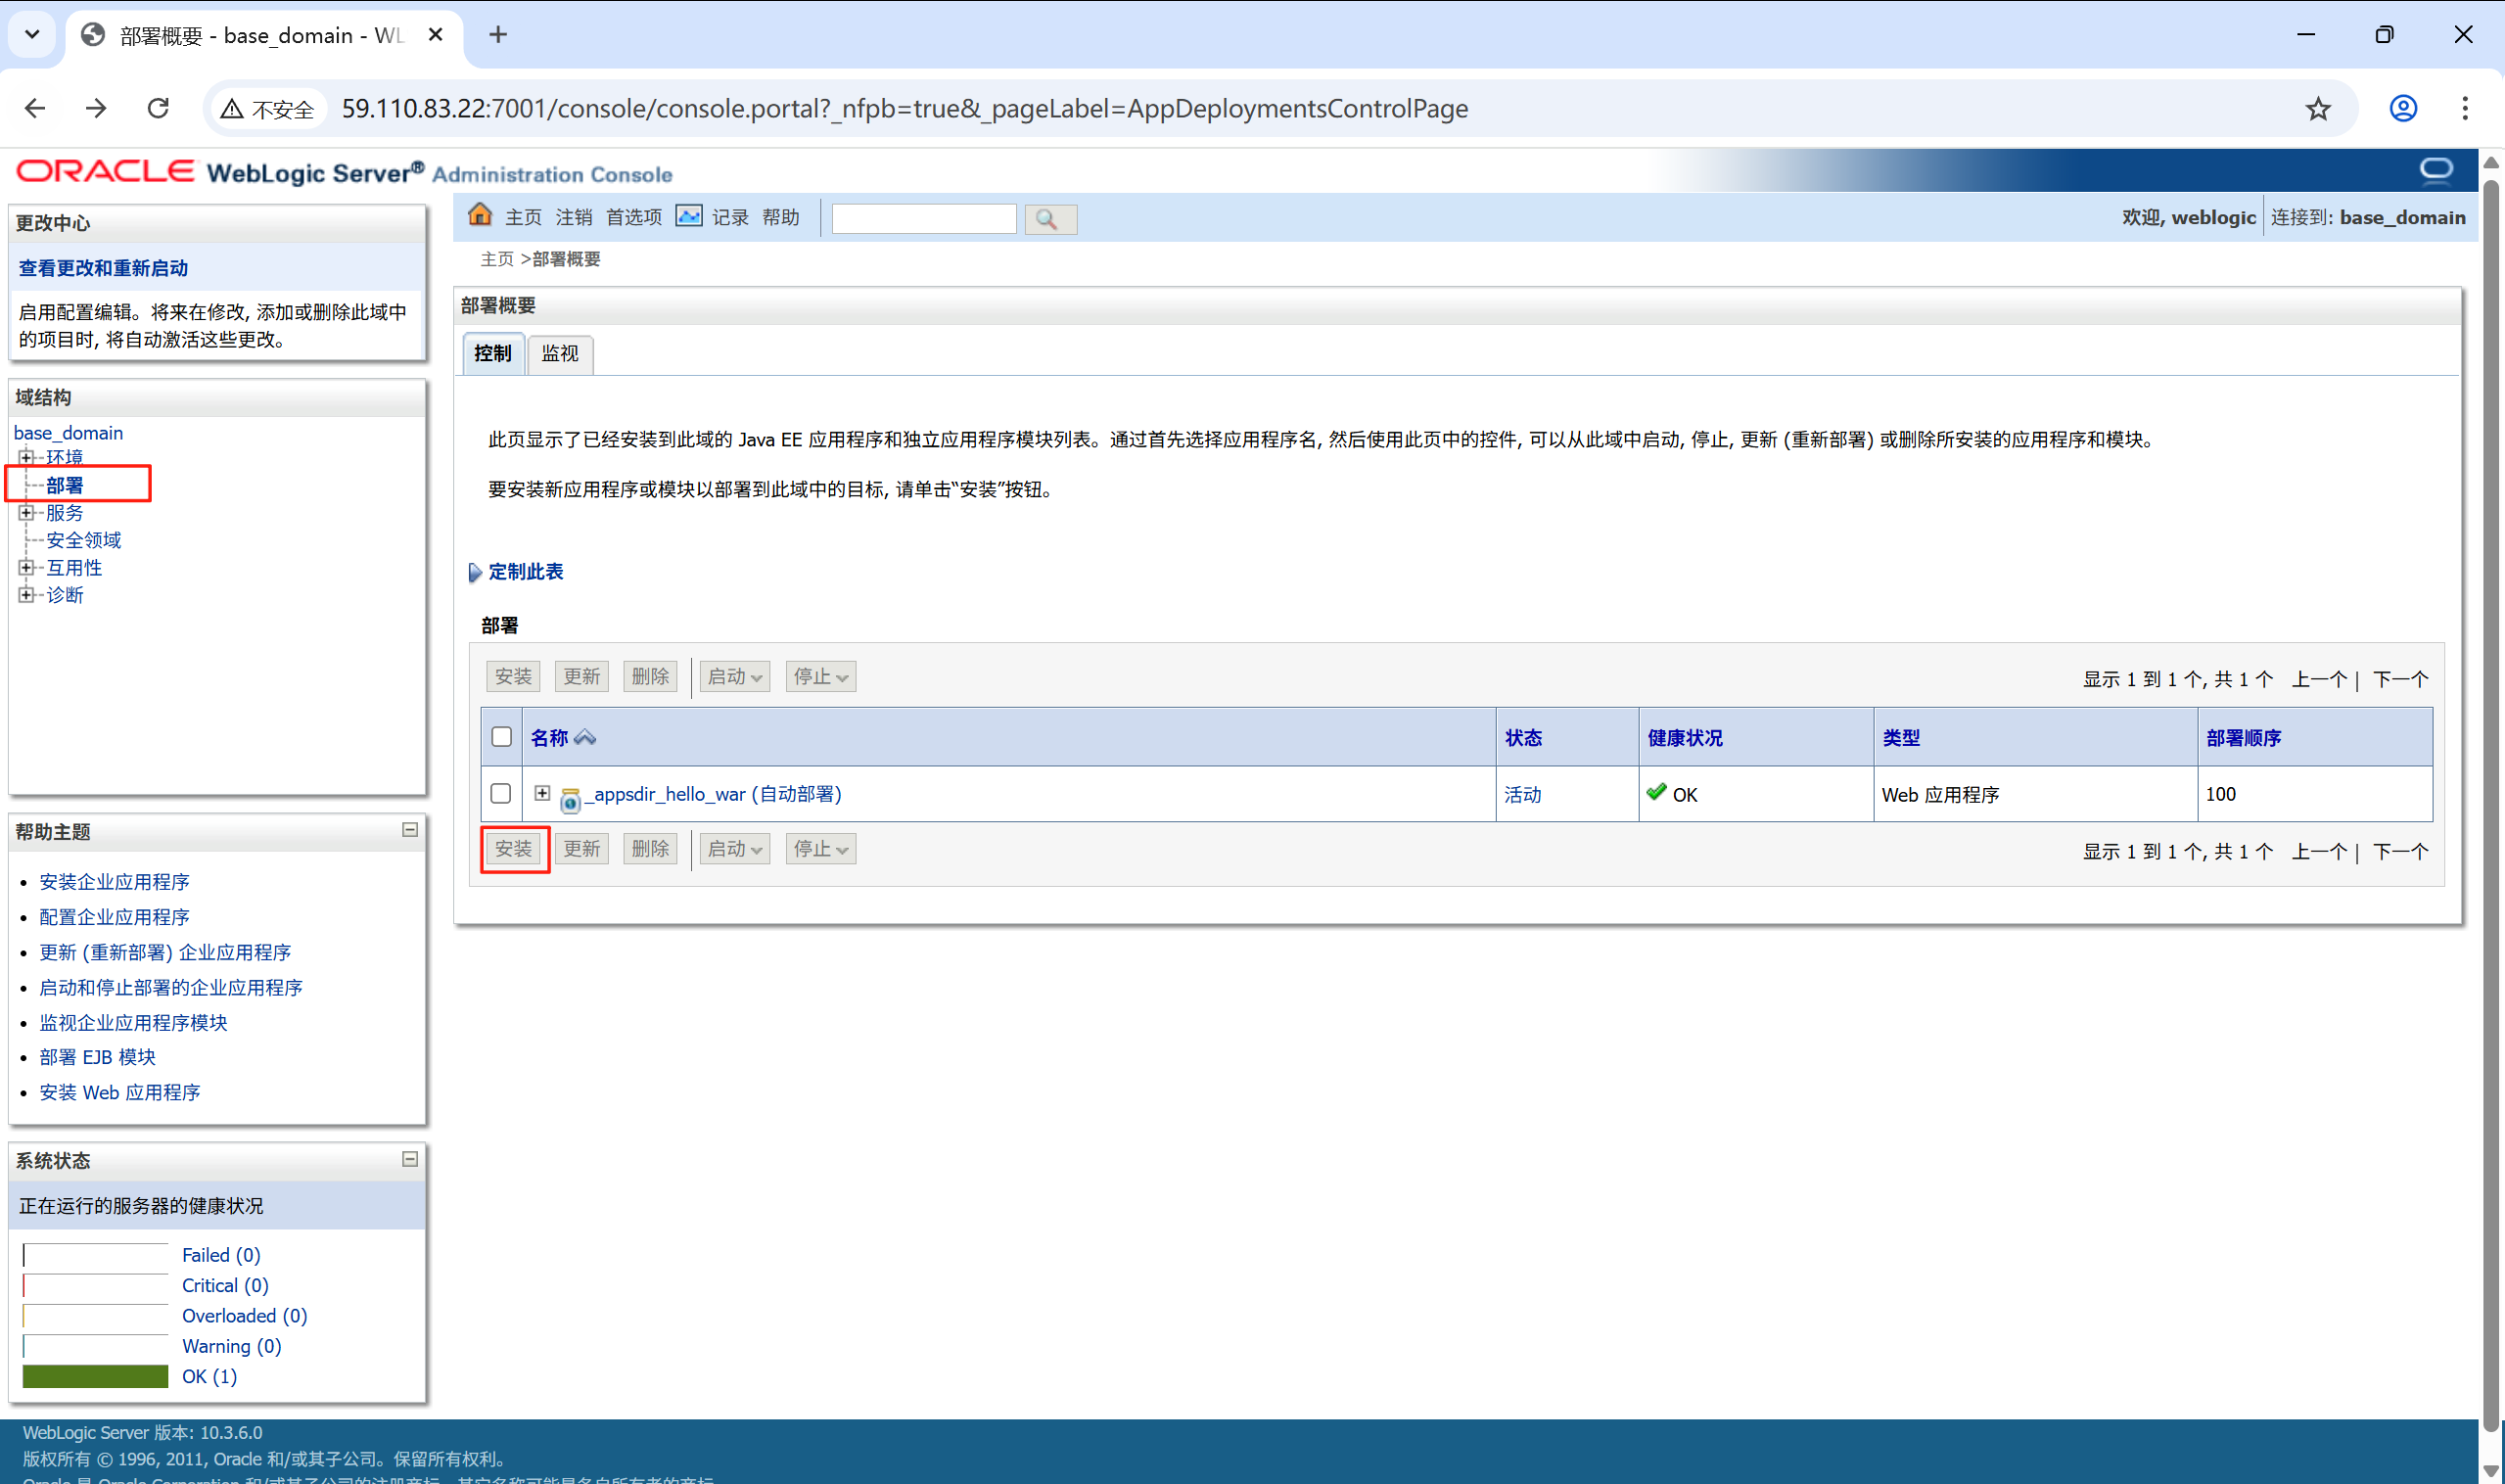This screenshot has width=2505, height=1484.
Task: Open the top 启动 dropdown
Action: [x=735, y=677]
